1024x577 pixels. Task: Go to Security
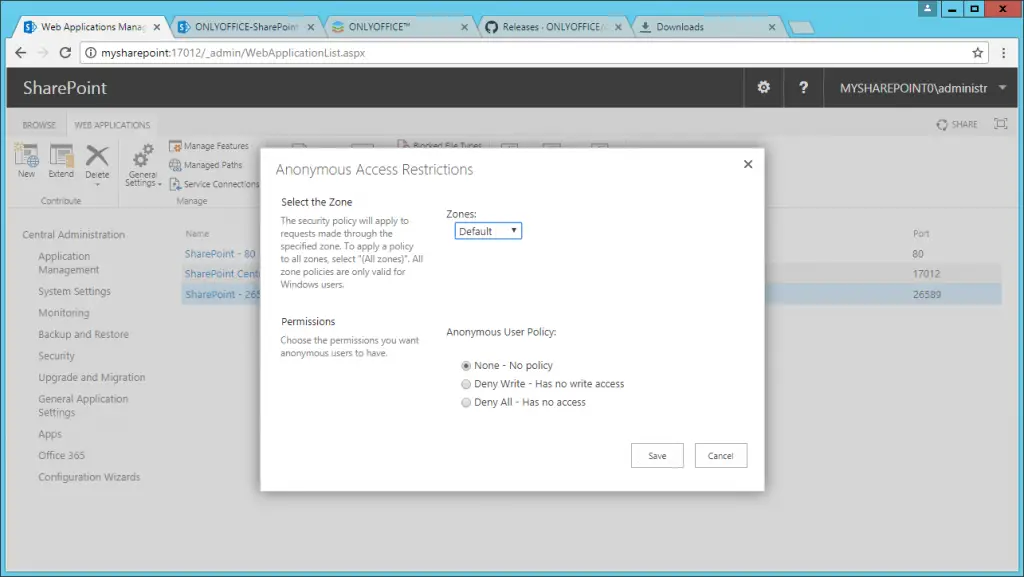(x=56, y=356)
